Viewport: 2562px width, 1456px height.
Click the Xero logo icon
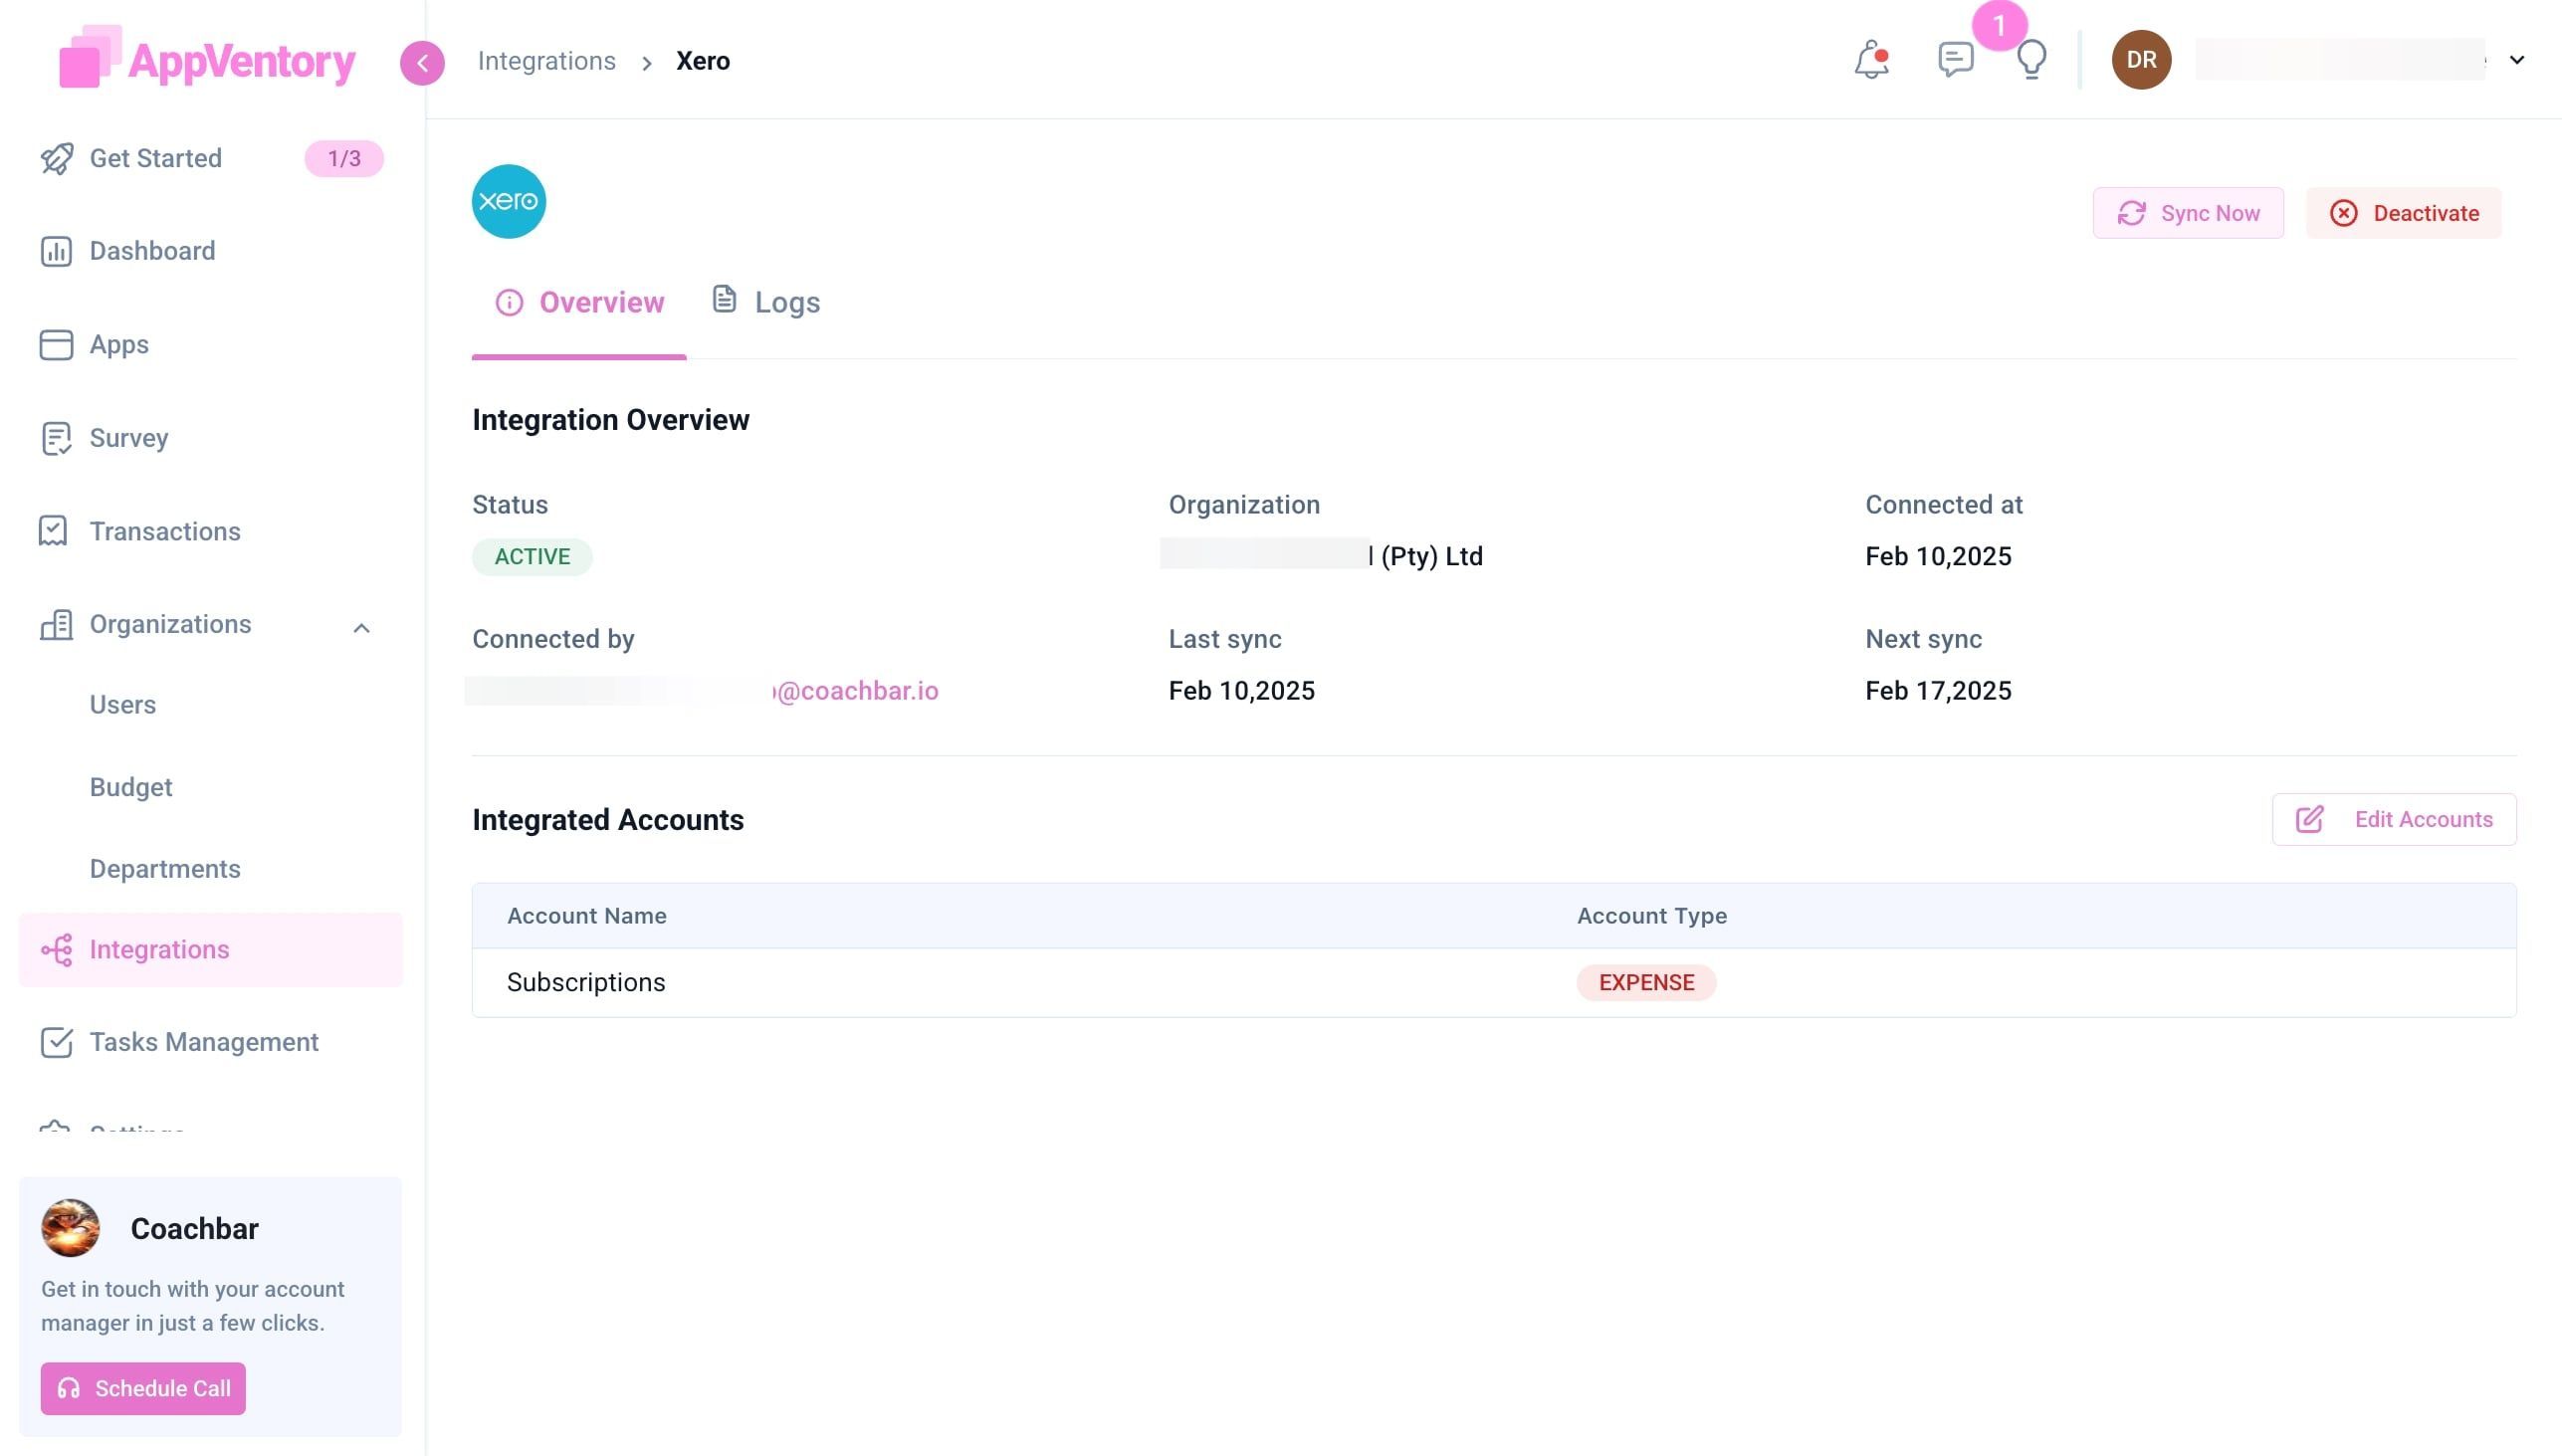[508, 201]
